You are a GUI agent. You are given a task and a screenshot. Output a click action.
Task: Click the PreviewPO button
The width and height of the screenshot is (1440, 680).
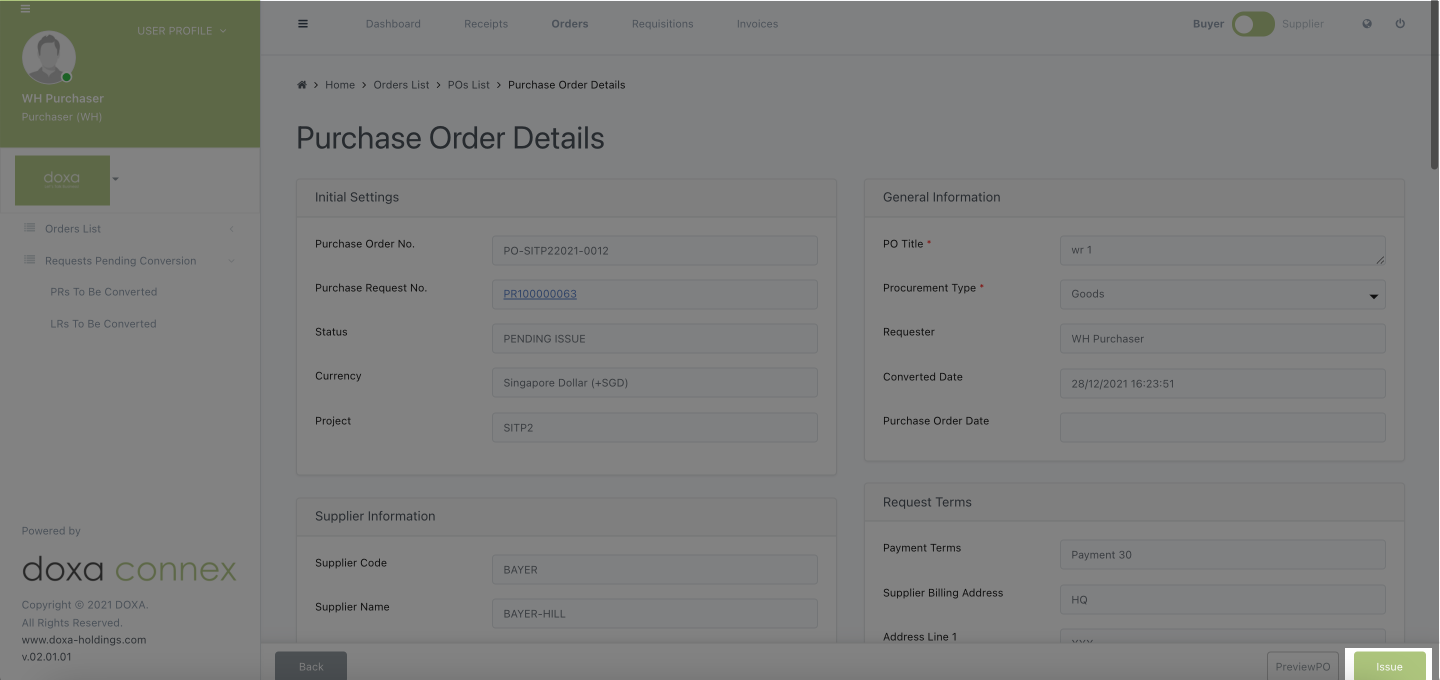pyautogui.click(x=1302, y=667)
